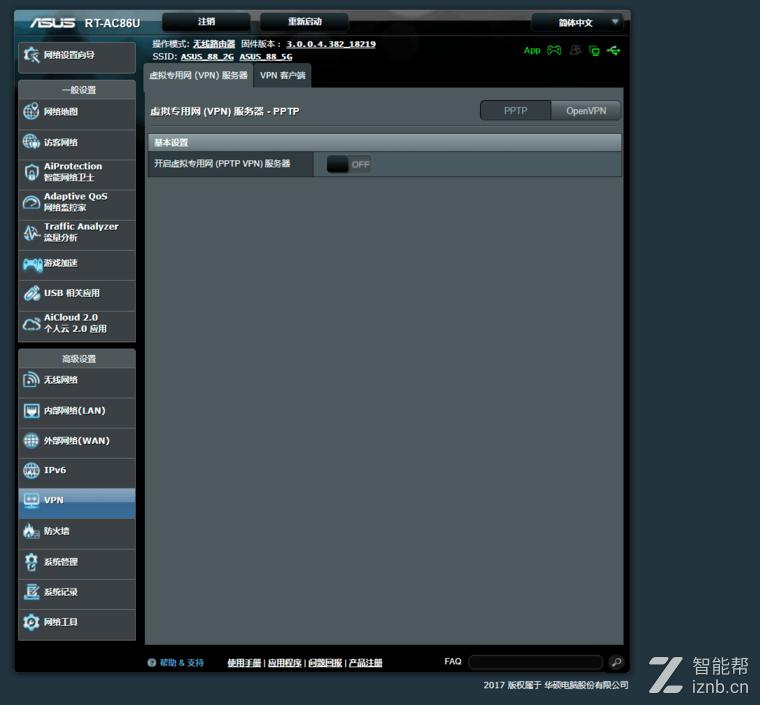The height and width of the screenshot is (705, 760).
Task: Click the LAN monitor icon
Action: point(32,411)
